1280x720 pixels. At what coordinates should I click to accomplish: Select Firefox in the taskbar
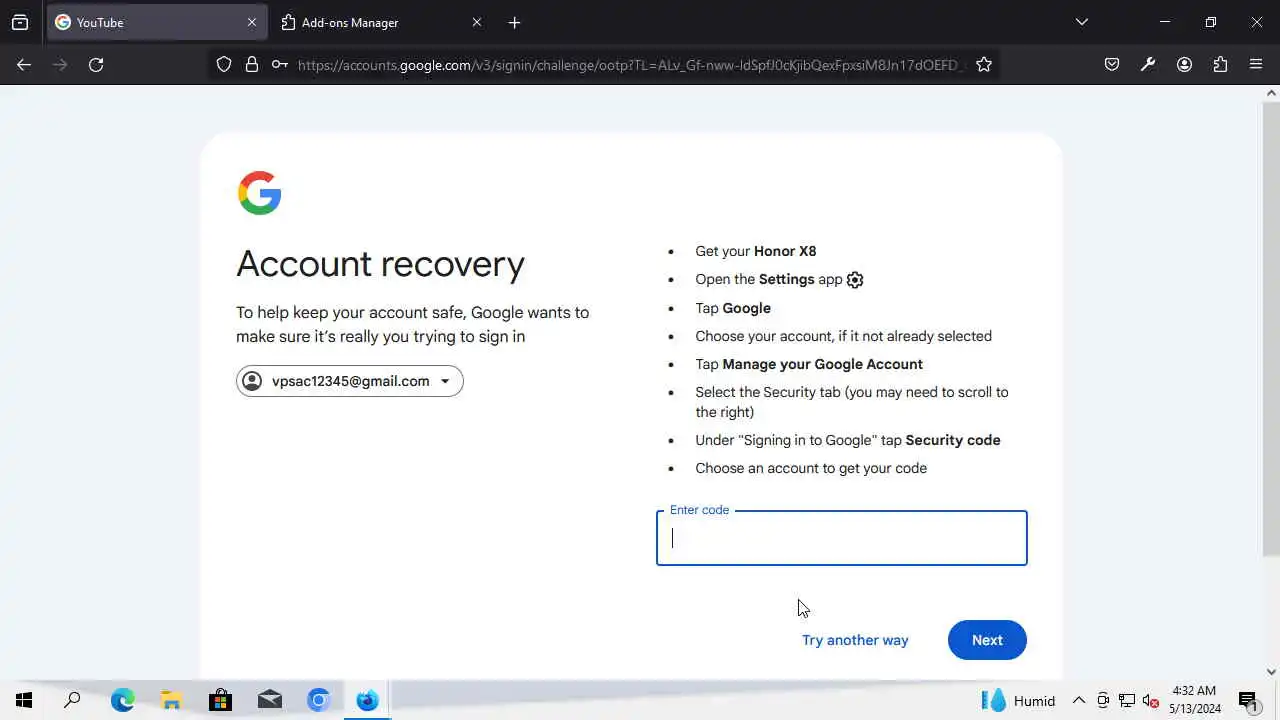click(367, 700)
